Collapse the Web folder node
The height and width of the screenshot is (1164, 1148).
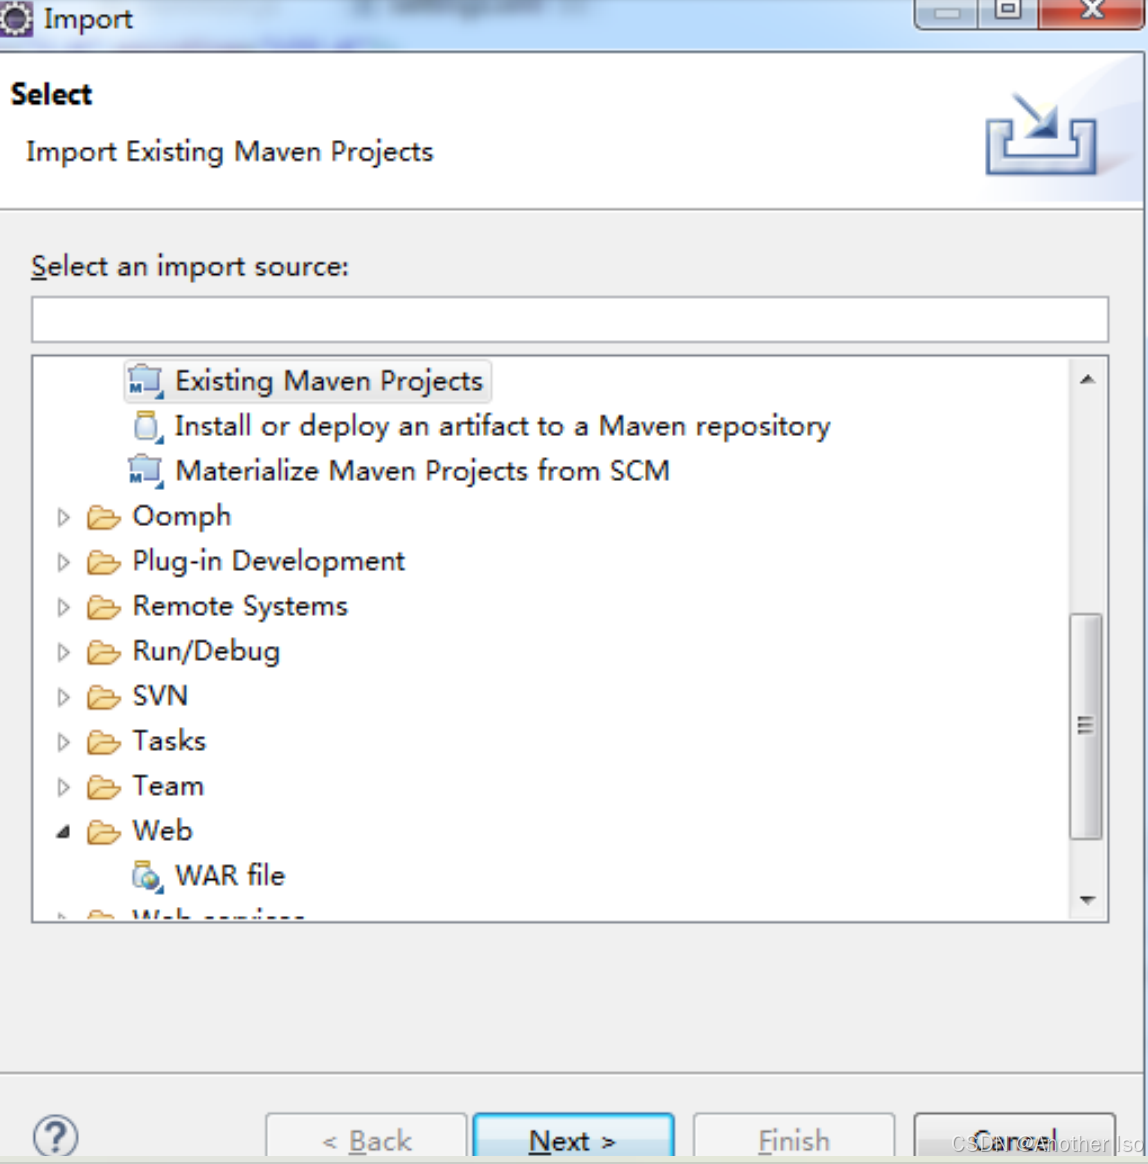pos(64,832)
